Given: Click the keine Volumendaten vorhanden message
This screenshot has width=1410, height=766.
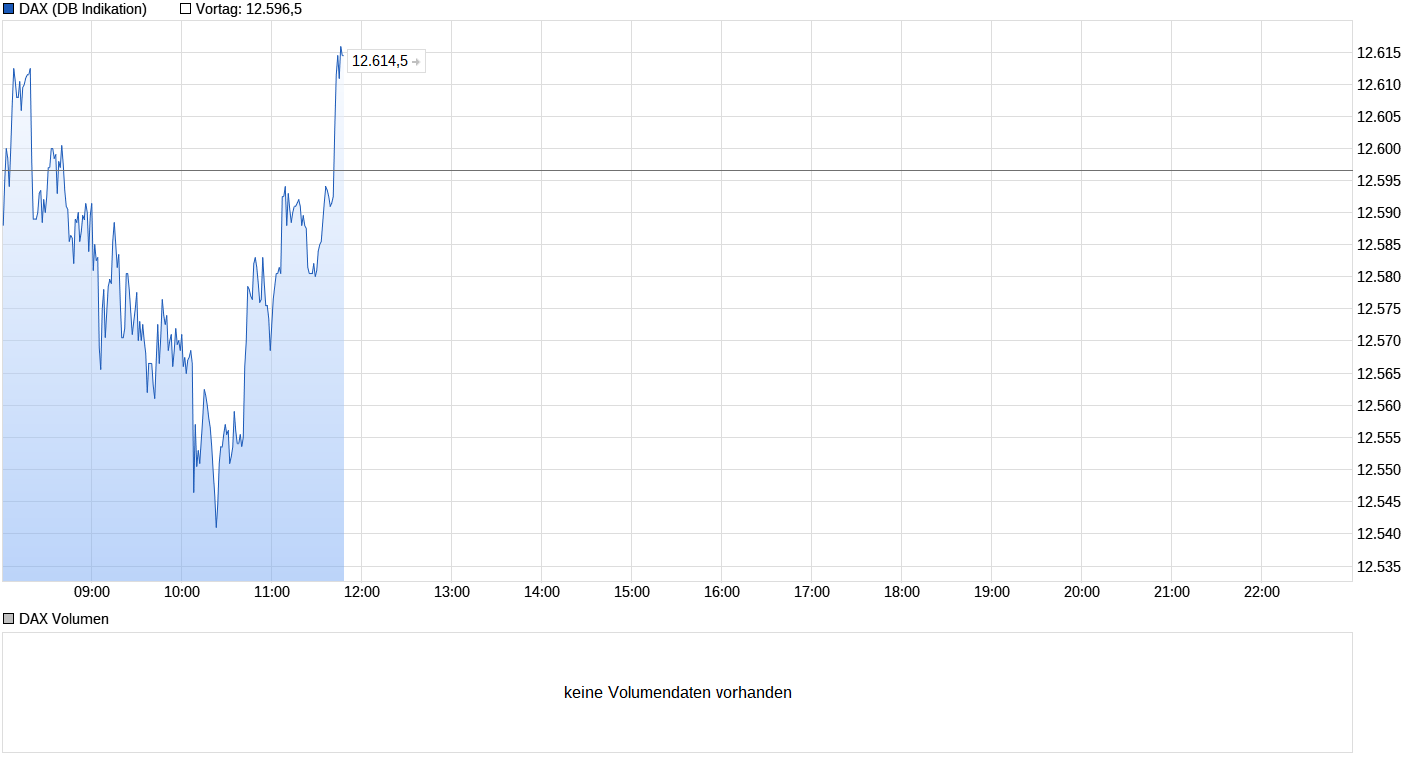Looking at the screenshot, I should 679,692.
